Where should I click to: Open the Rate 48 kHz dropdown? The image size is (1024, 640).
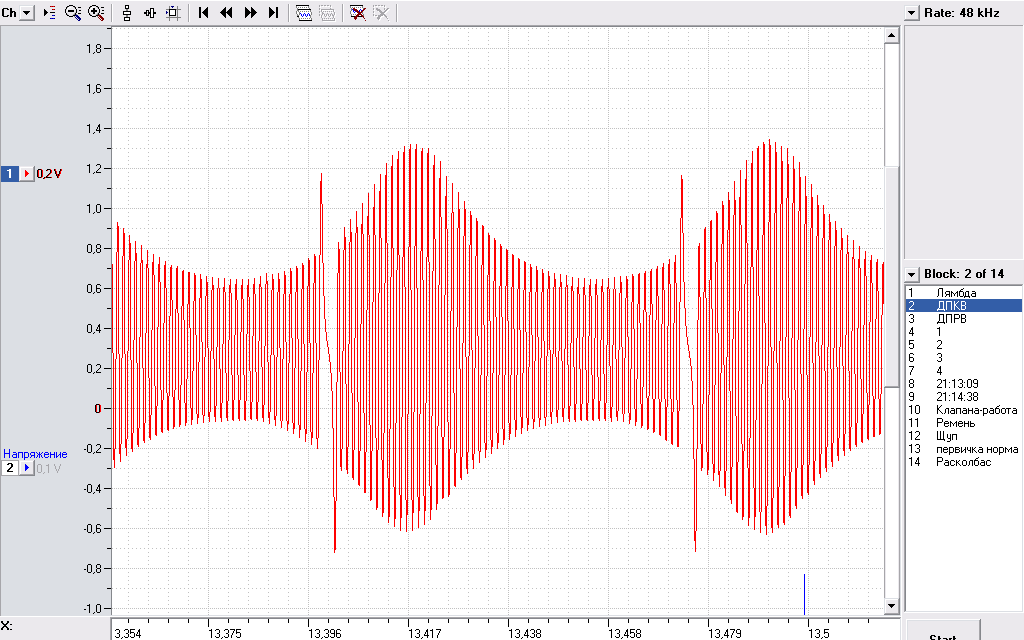(x=912, y=13)
